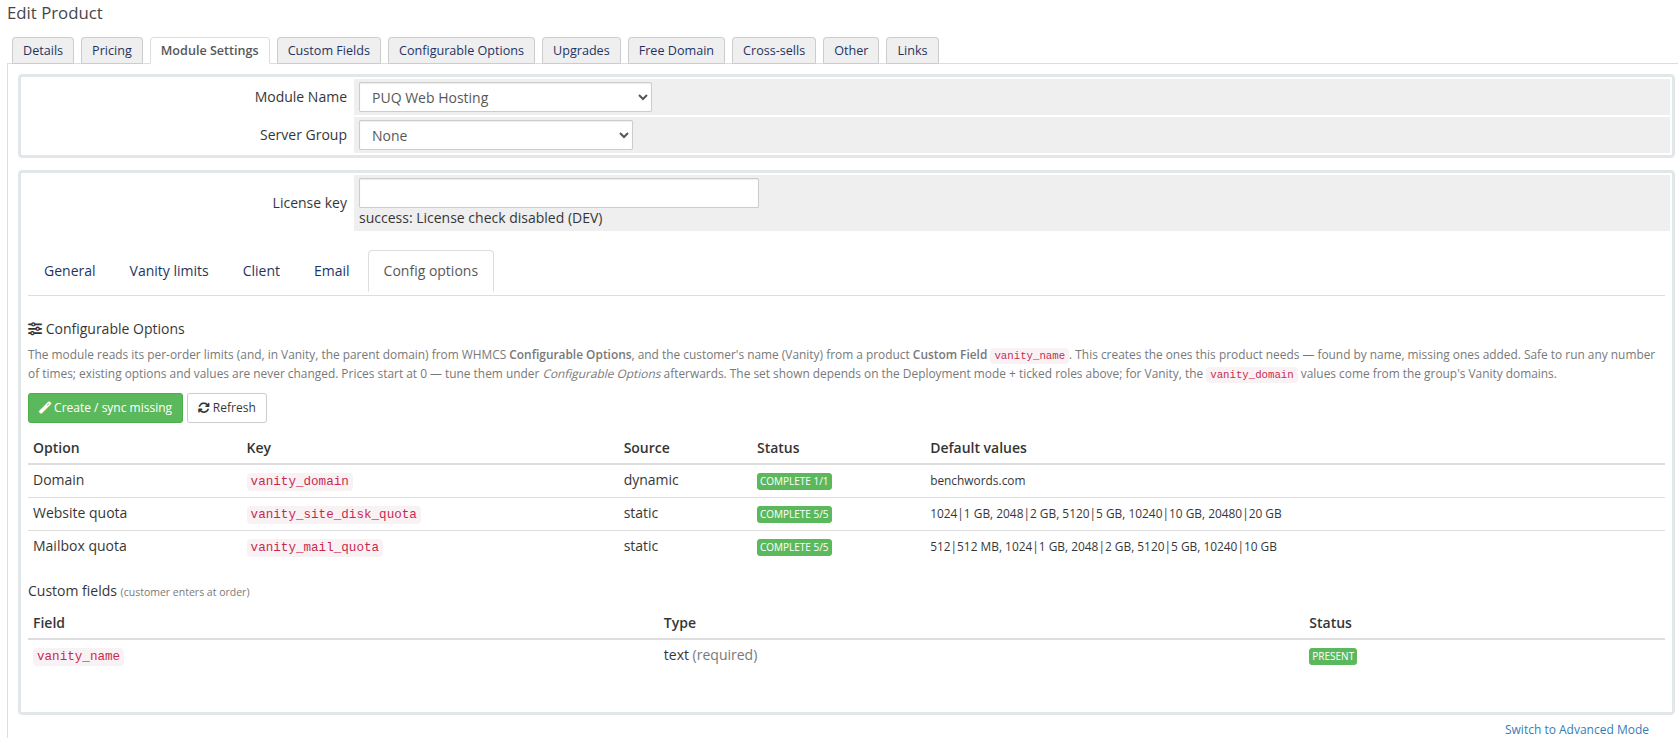This screenshot has height=738, width=1678.
Task: Select the Module Settings tab
Action: click(x=209, y=50)
